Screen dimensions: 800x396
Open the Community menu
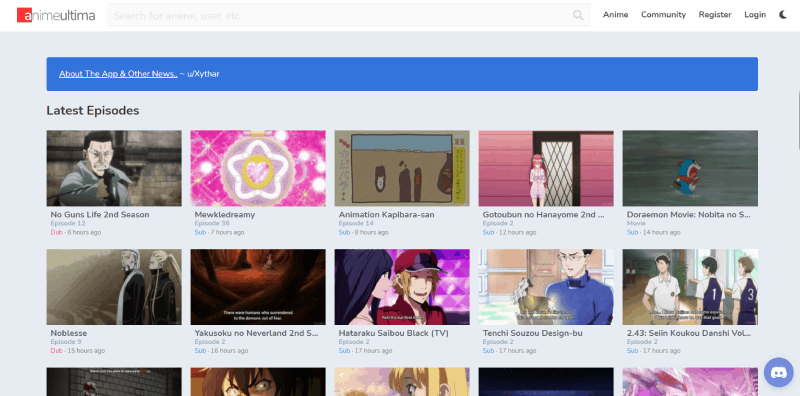click(x=663, y=15)
